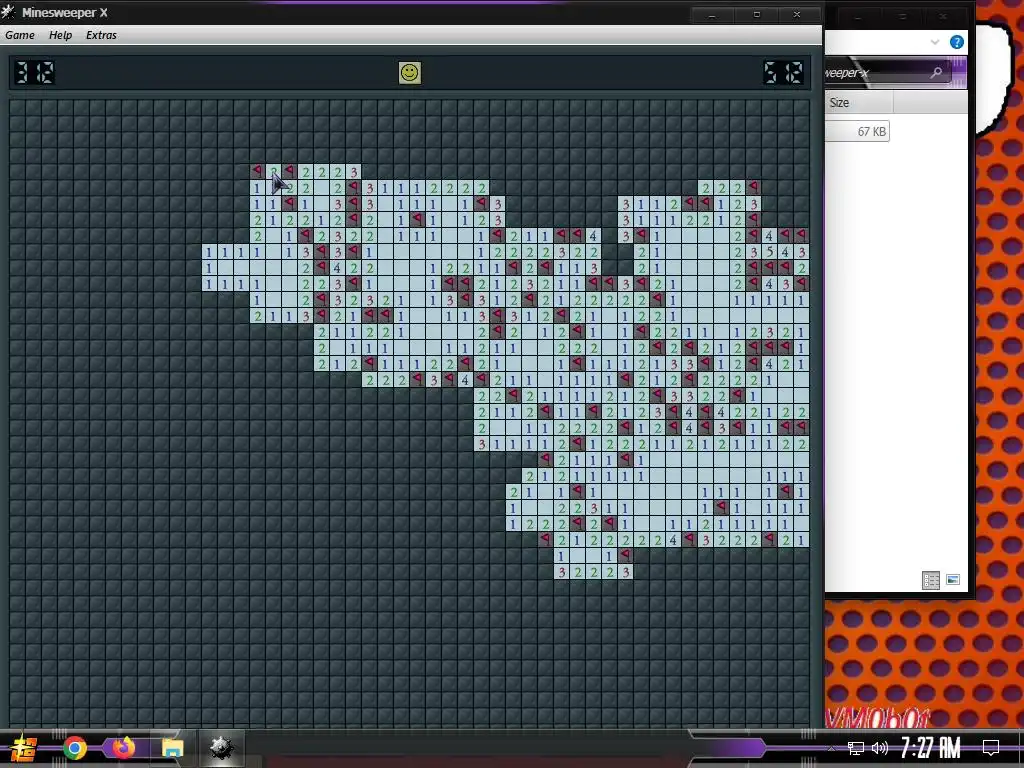Click the mine counter display at left
The width and height of the screenshot is (1024, 768).
[35, 72]
